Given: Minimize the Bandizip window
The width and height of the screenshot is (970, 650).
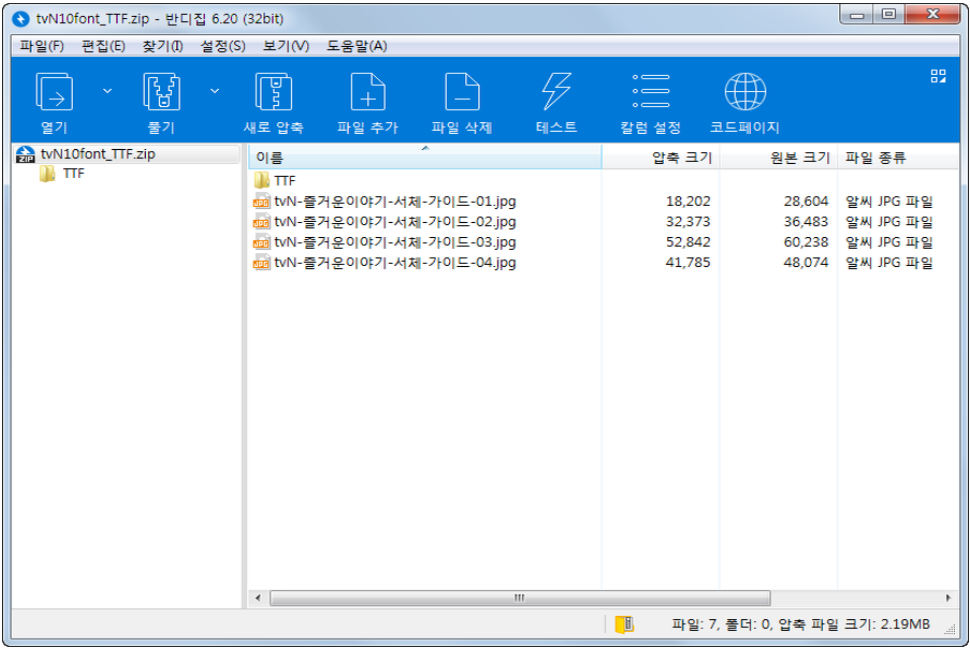Looking at the screenshot, I should 857,15.
